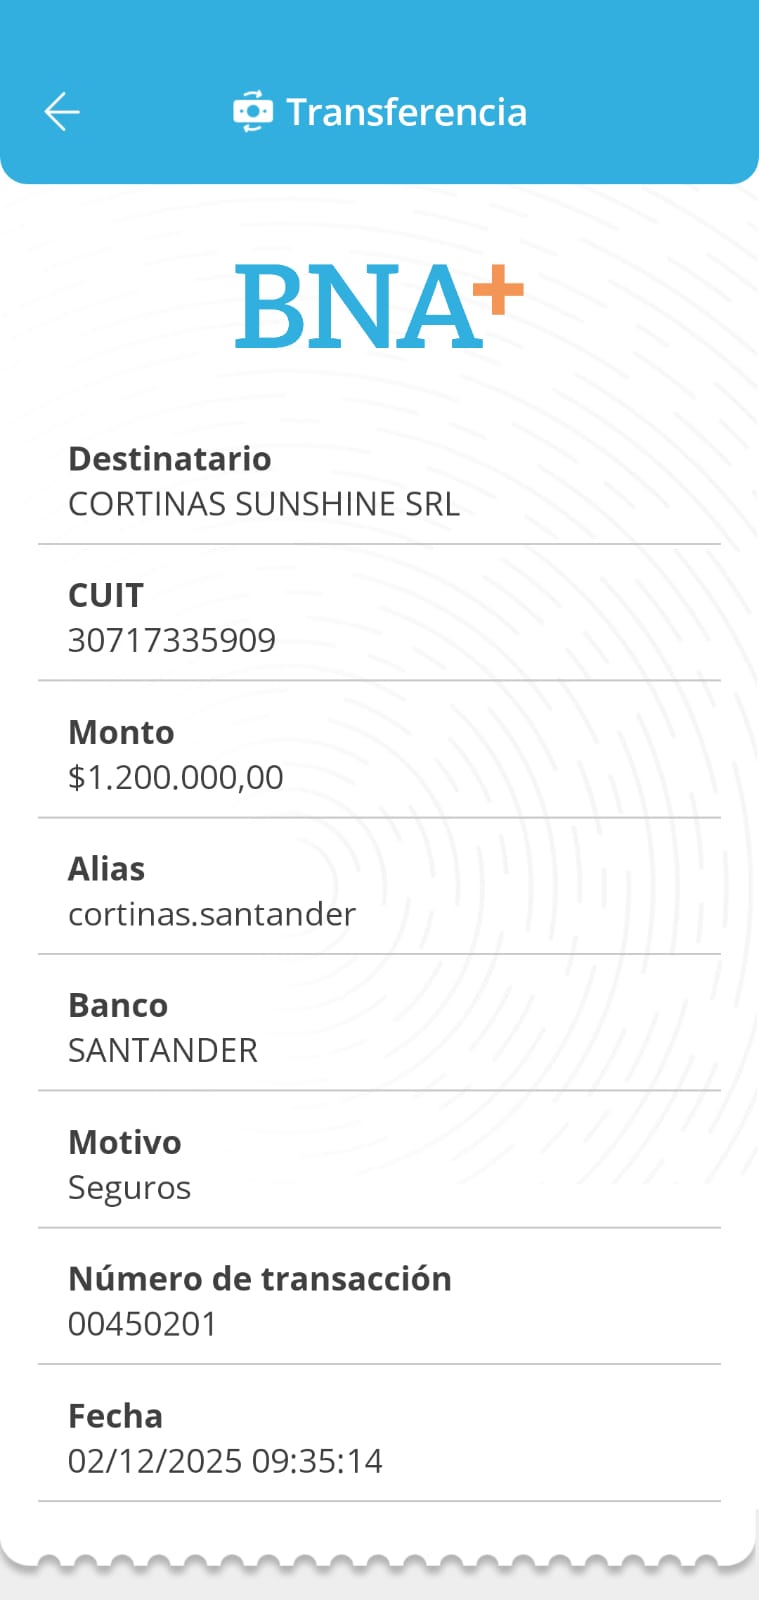
Task: Tap the Número de transacción label
Action: point(260,1279)
